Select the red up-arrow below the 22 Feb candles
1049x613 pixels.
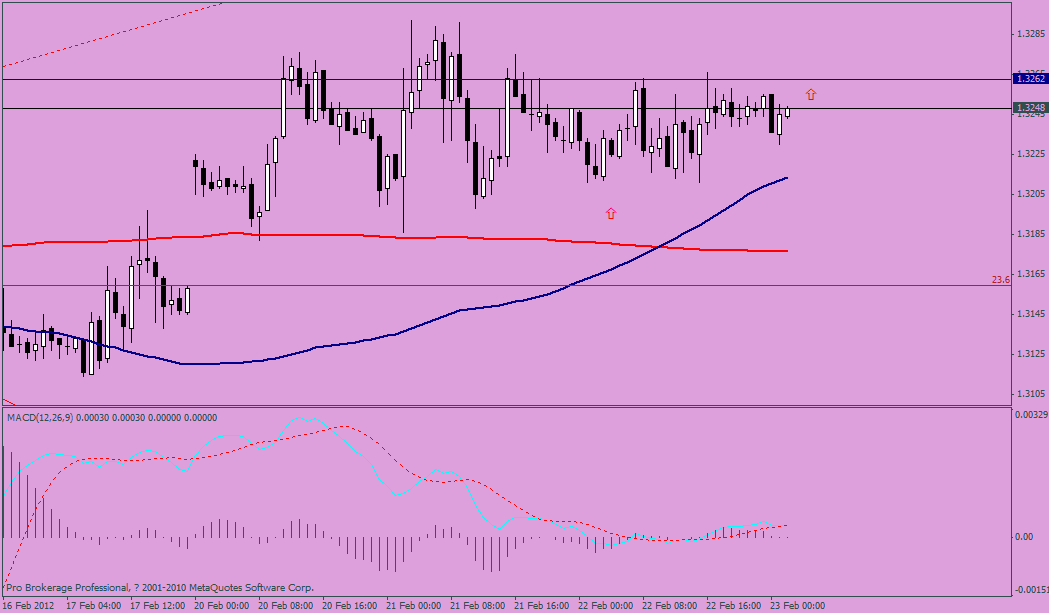611,213
